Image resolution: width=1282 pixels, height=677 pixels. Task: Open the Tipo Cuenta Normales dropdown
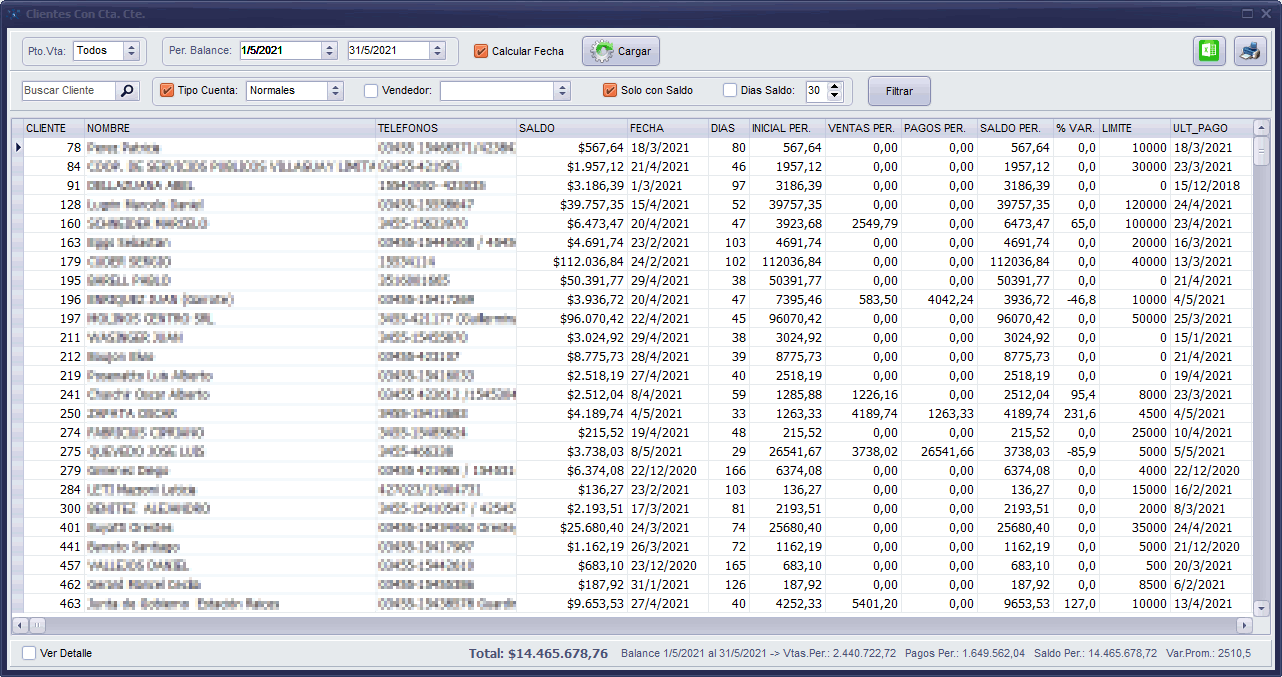pos(335,91)
